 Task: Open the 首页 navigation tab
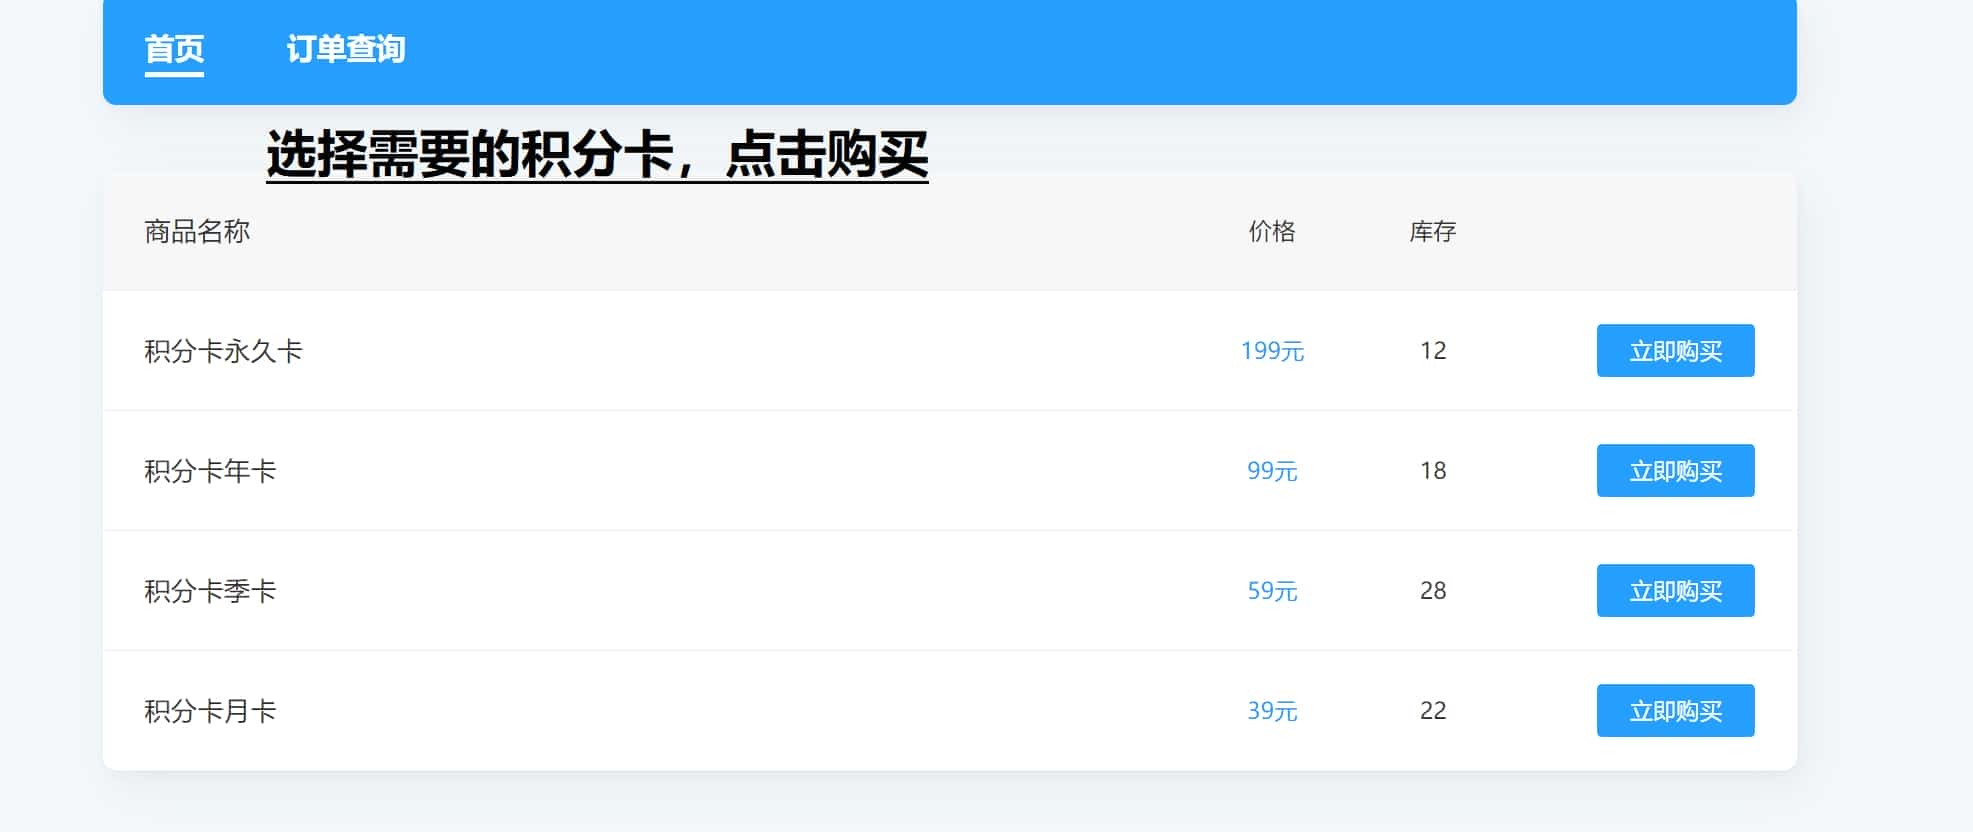click(174, 49)
